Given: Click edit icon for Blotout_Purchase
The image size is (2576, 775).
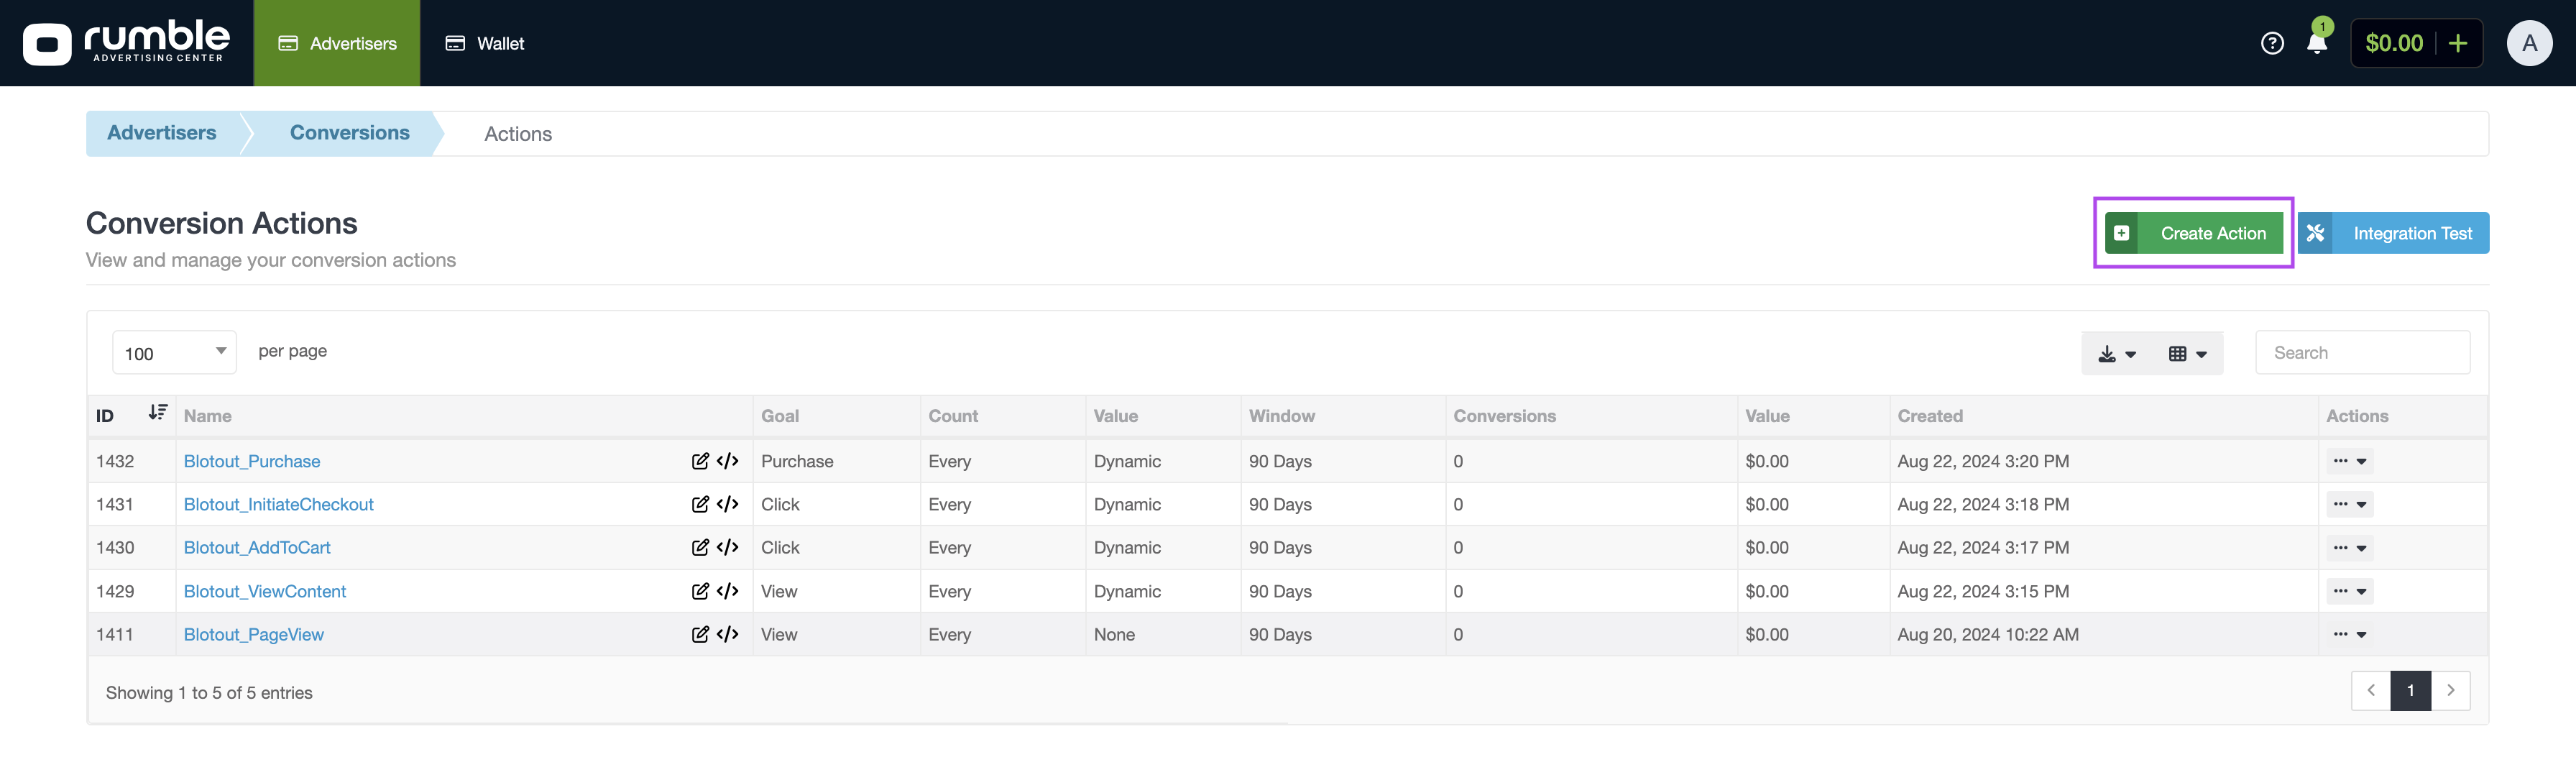Looking at the screenshot, I should pyautogui.click(x=700, y=461).
